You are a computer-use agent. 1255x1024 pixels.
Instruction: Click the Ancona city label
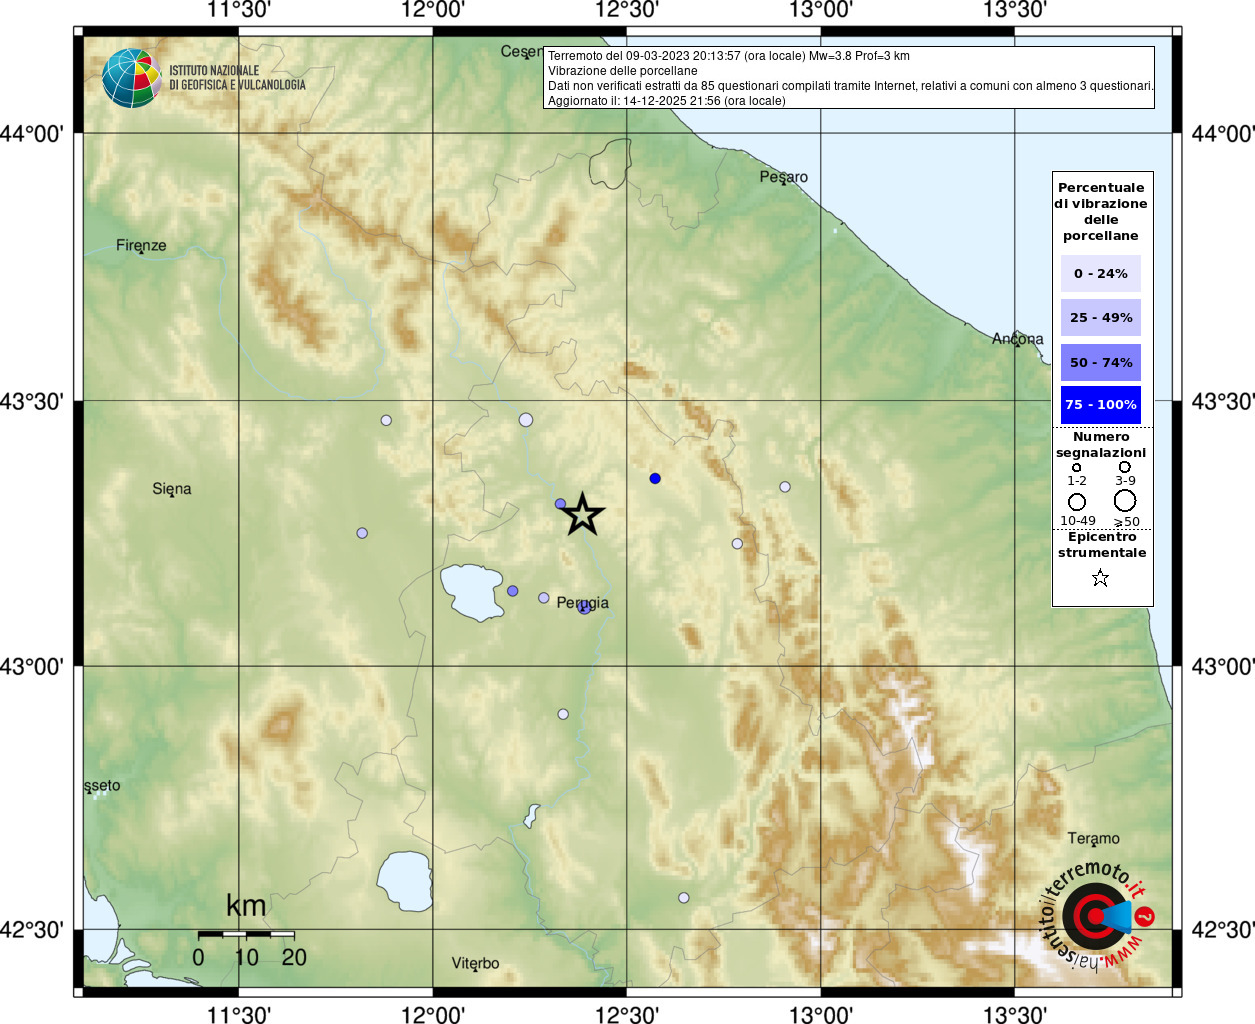[x=1018, y=339]
